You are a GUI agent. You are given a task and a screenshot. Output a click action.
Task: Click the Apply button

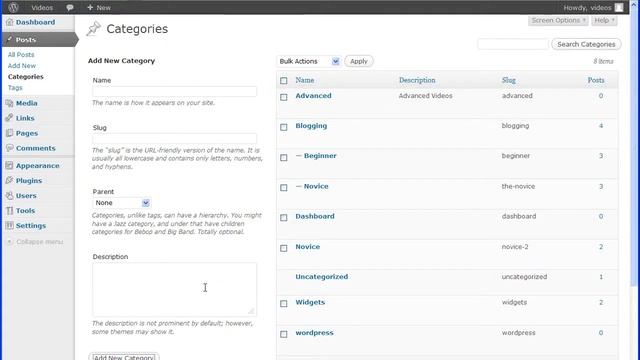(359, 61)
